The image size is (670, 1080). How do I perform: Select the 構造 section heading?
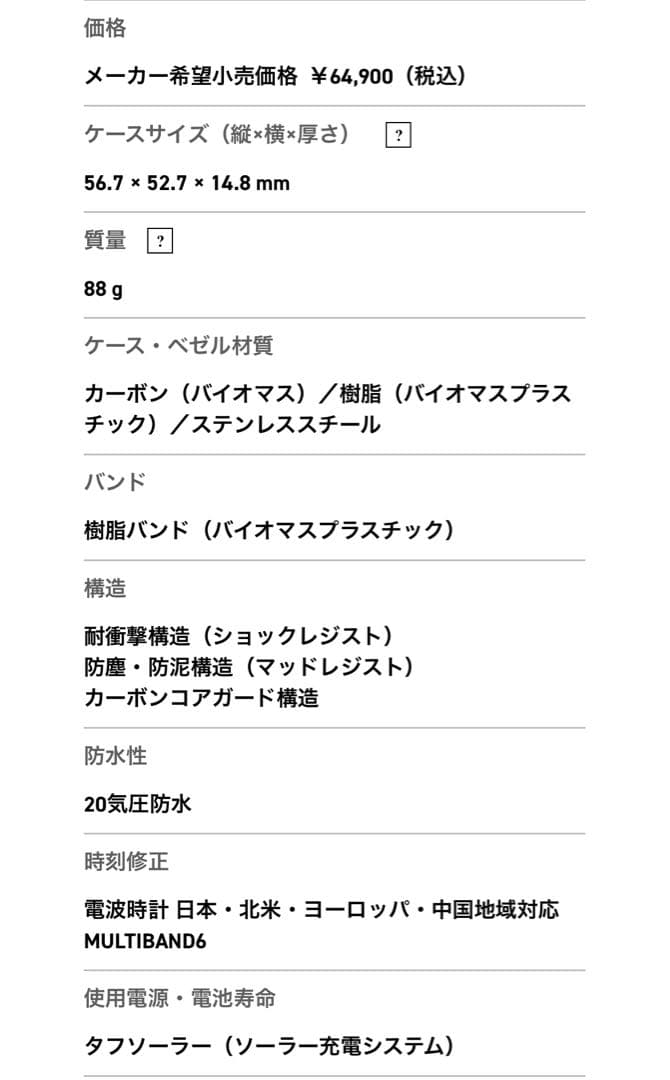(105, 588)
